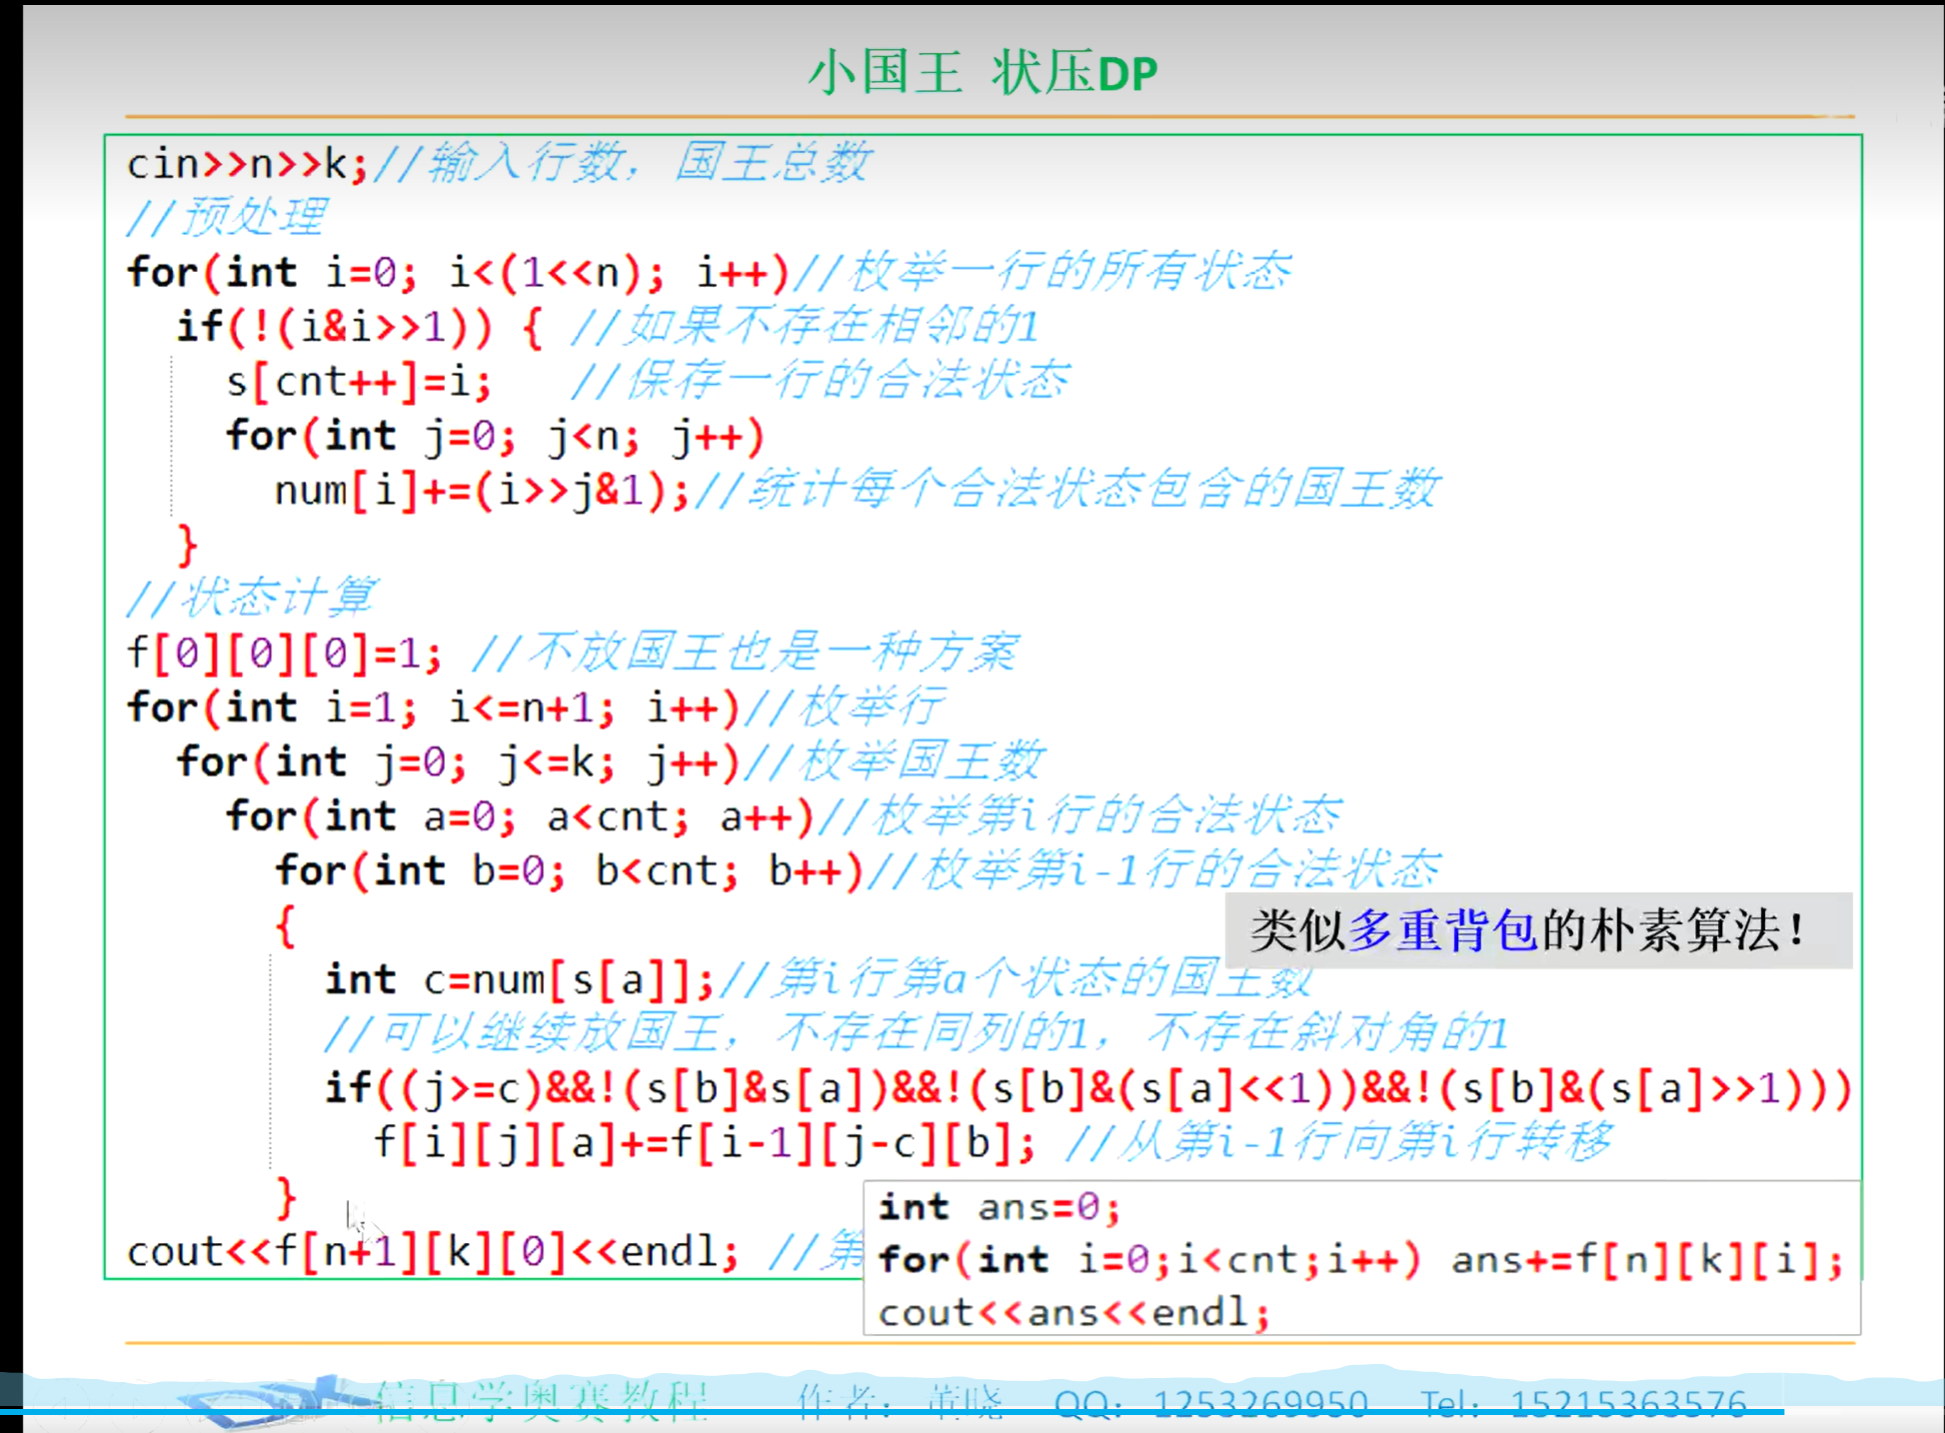
Task: Click the footer Tel number '15215363576'
Action: pos(1628,1403)
